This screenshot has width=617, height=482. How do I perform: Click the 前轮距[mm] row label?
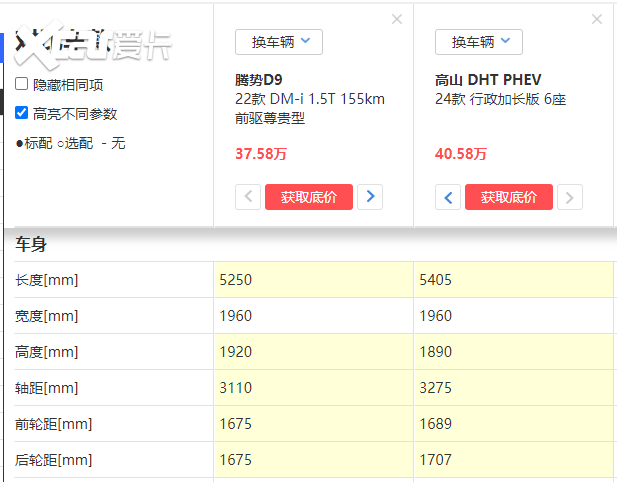click(54, 424)
